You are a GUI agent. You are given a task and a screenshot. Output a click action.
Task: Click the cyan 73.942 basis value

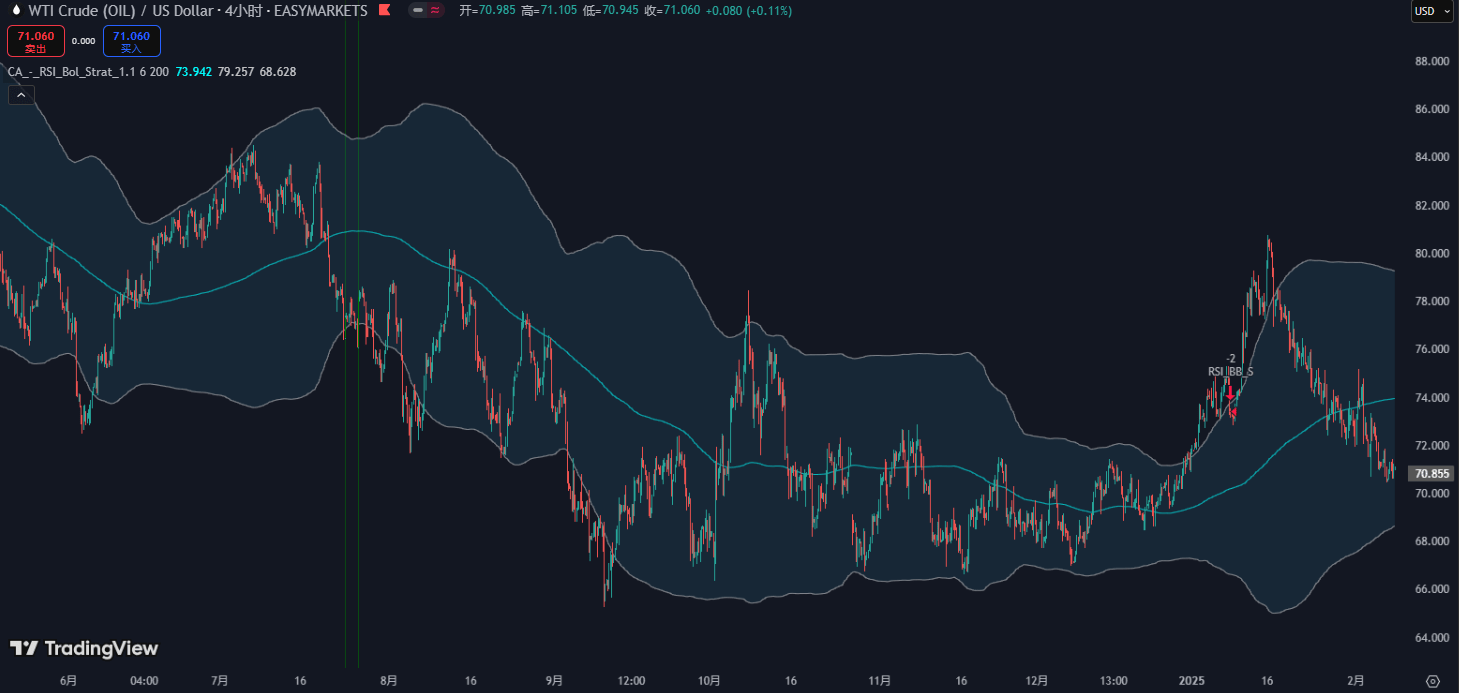pyautogui.click(x=194, y=72)
